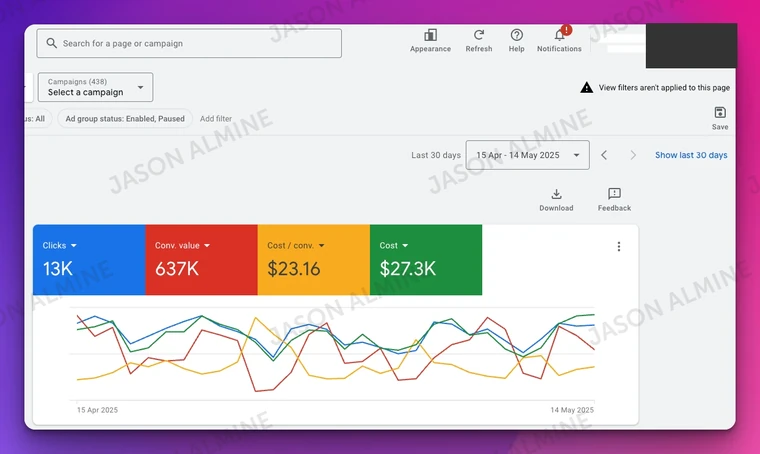Go to next date range
760x454 pixels.
coord(633,155)
